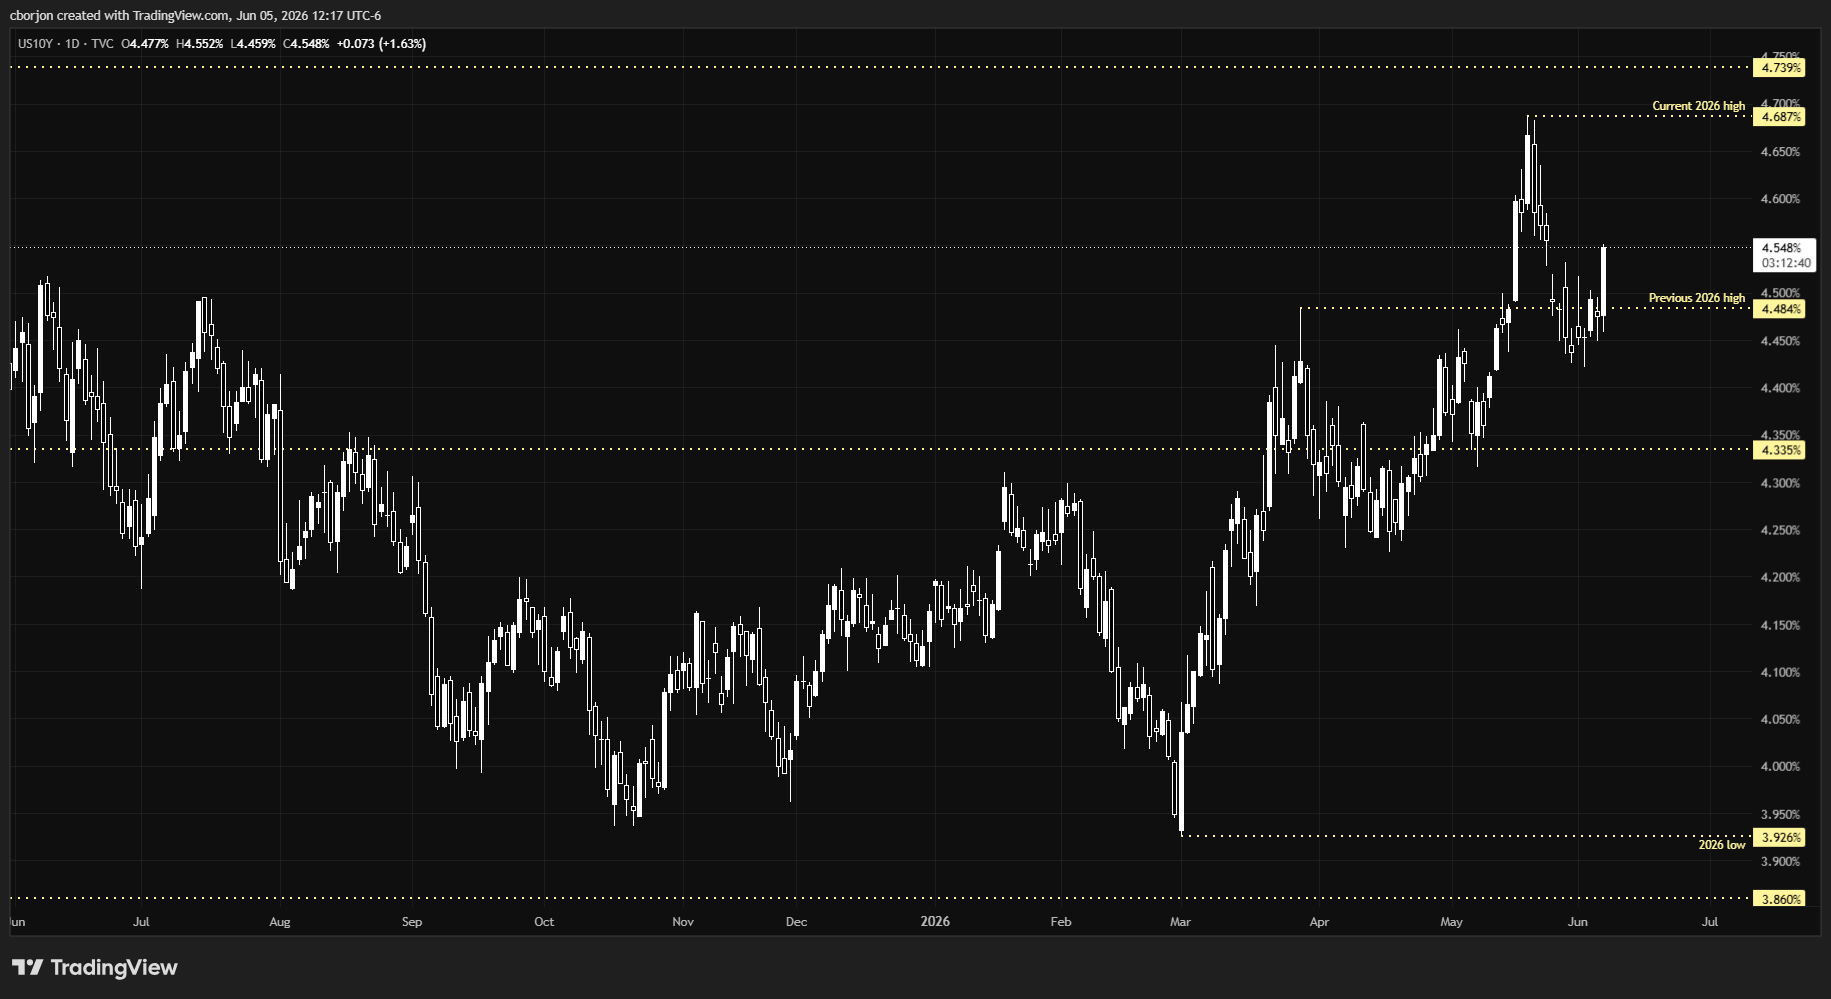Click the change value +0.073 (+1.63%)
This screenshot has width=1831, height=999.
(x=381, y=44)
